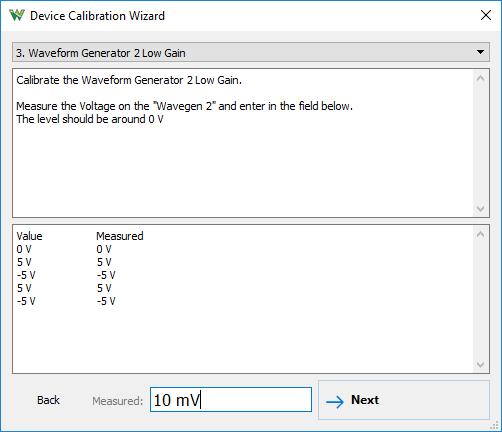Viewport: 502px width, 432px height.
Task: Click the 'Measured:' field label
Action: click(117, 401)
